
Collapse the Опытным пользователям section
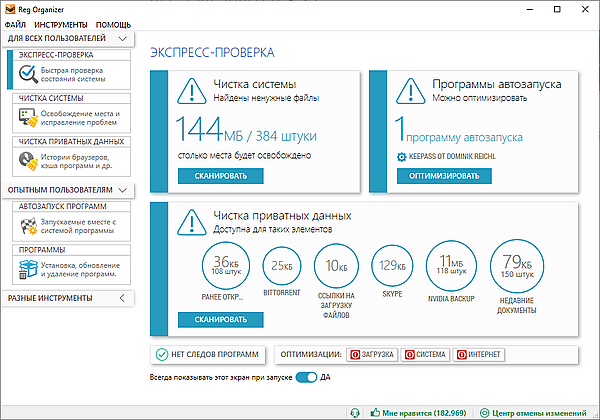[122, 189]
